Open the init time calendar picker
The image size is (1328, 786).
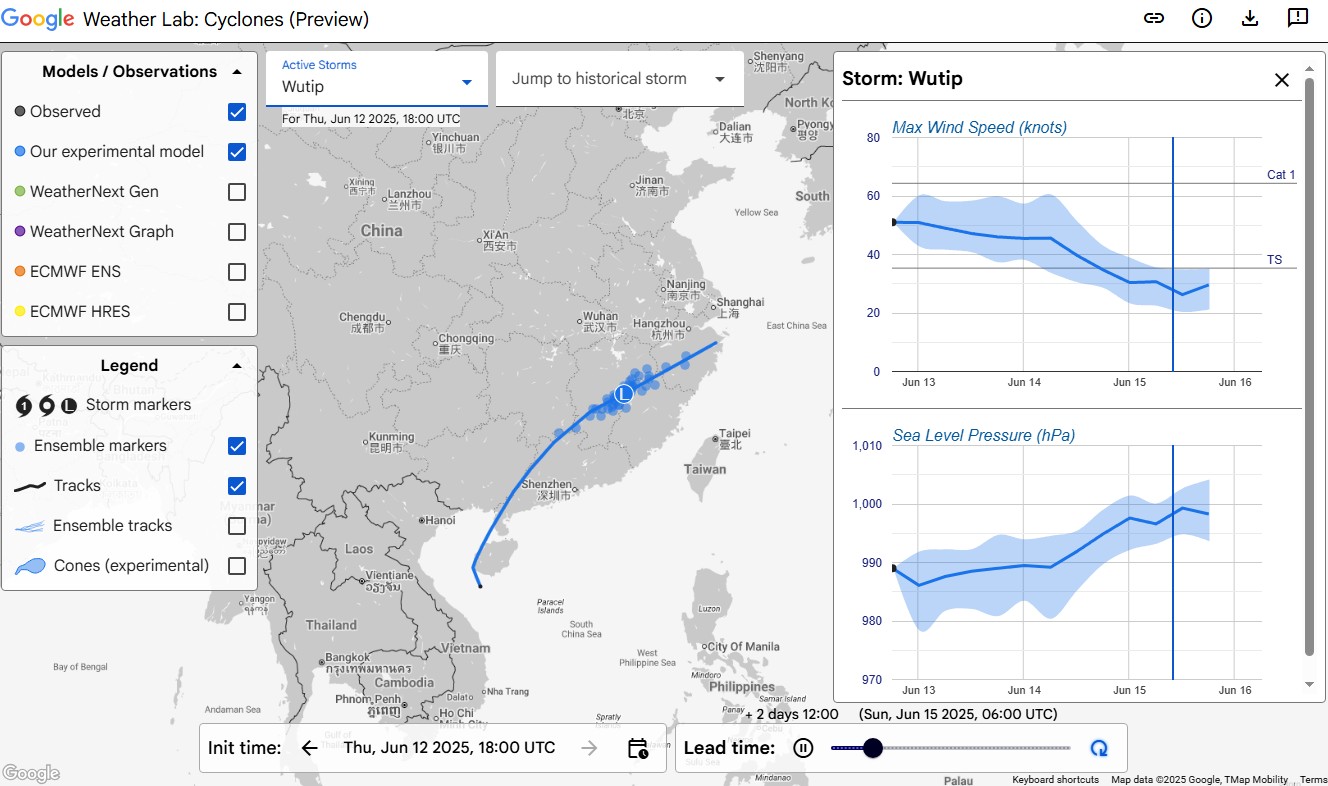(638, 748)
